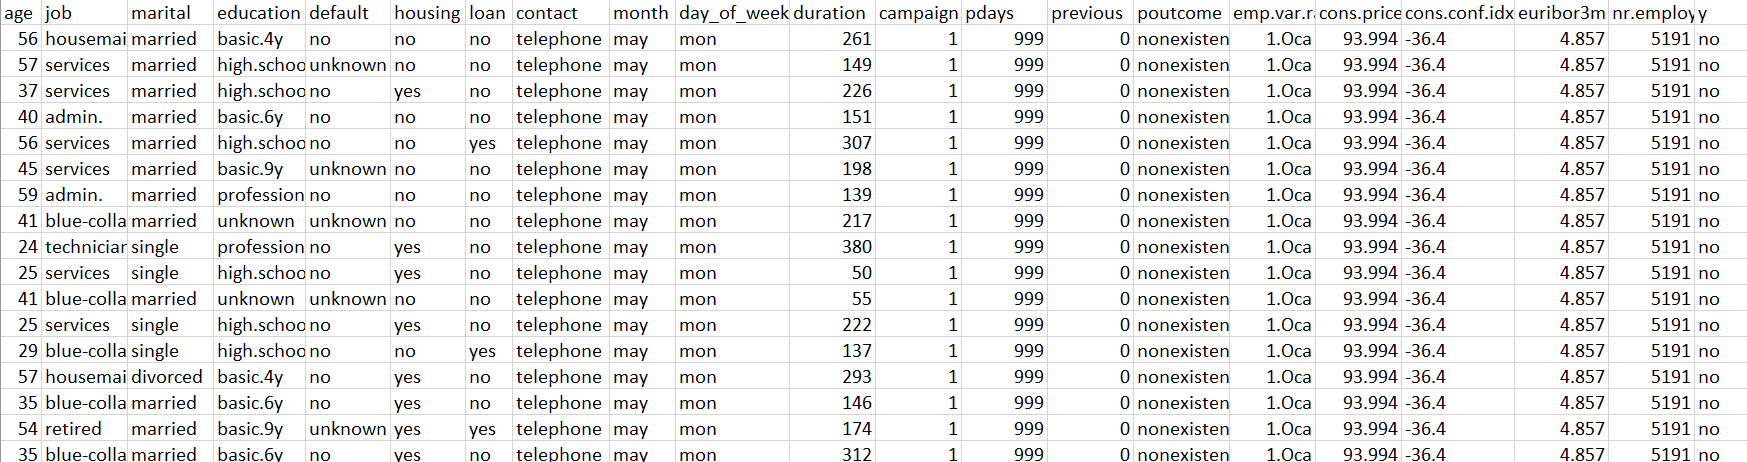Click the 'education' column header cell
This screenshot has width=1747, height=462.
pyautogui.click(x=260, y=13)
